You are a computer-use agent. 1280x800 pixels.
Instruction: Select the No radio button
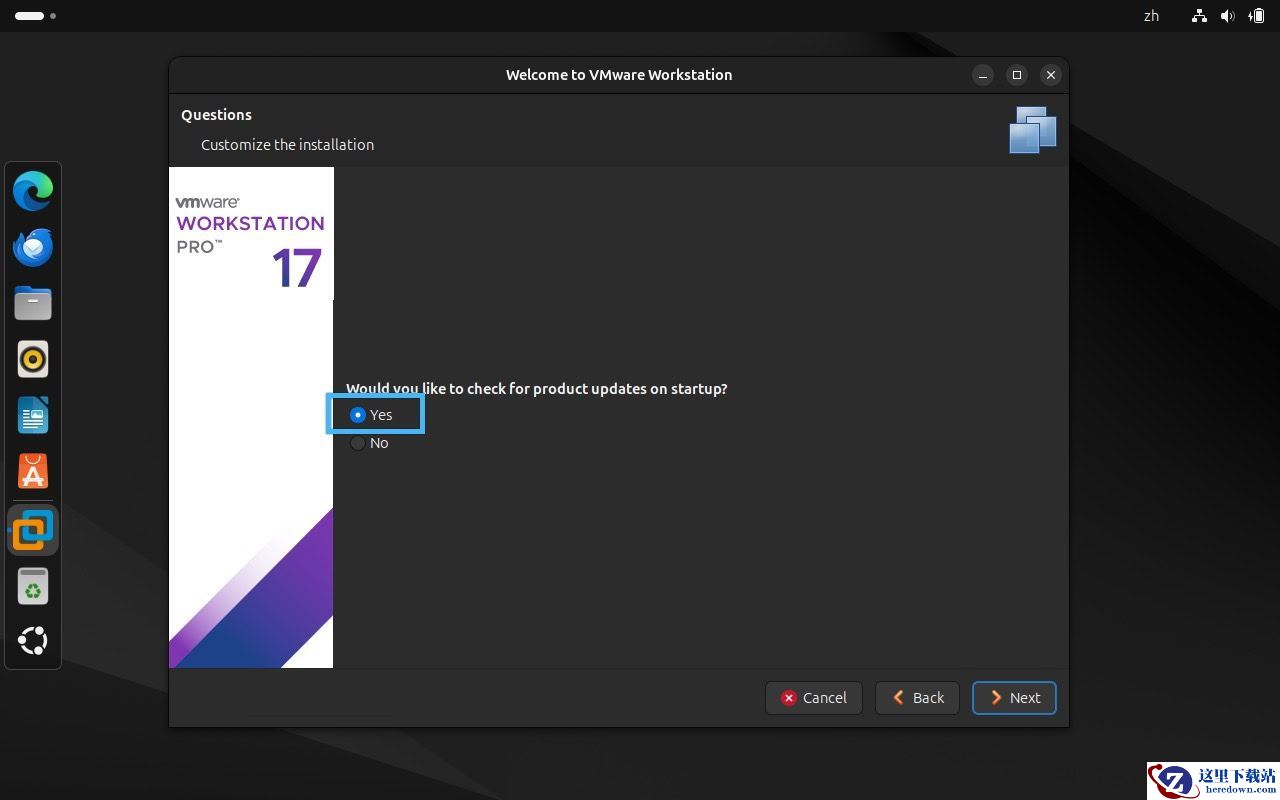358,443
